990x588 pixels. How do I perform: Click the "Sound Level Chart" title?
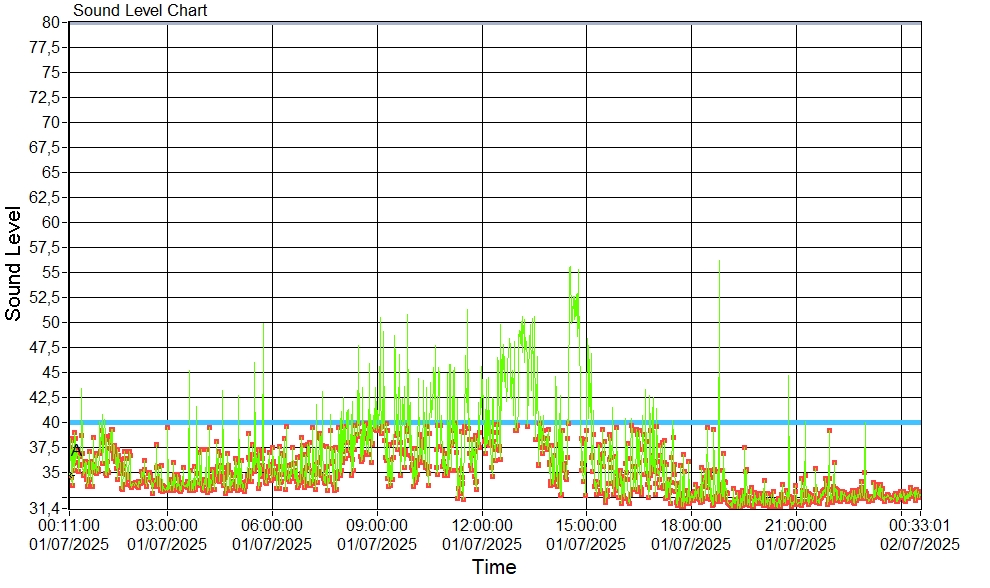[x=140, y=11]
